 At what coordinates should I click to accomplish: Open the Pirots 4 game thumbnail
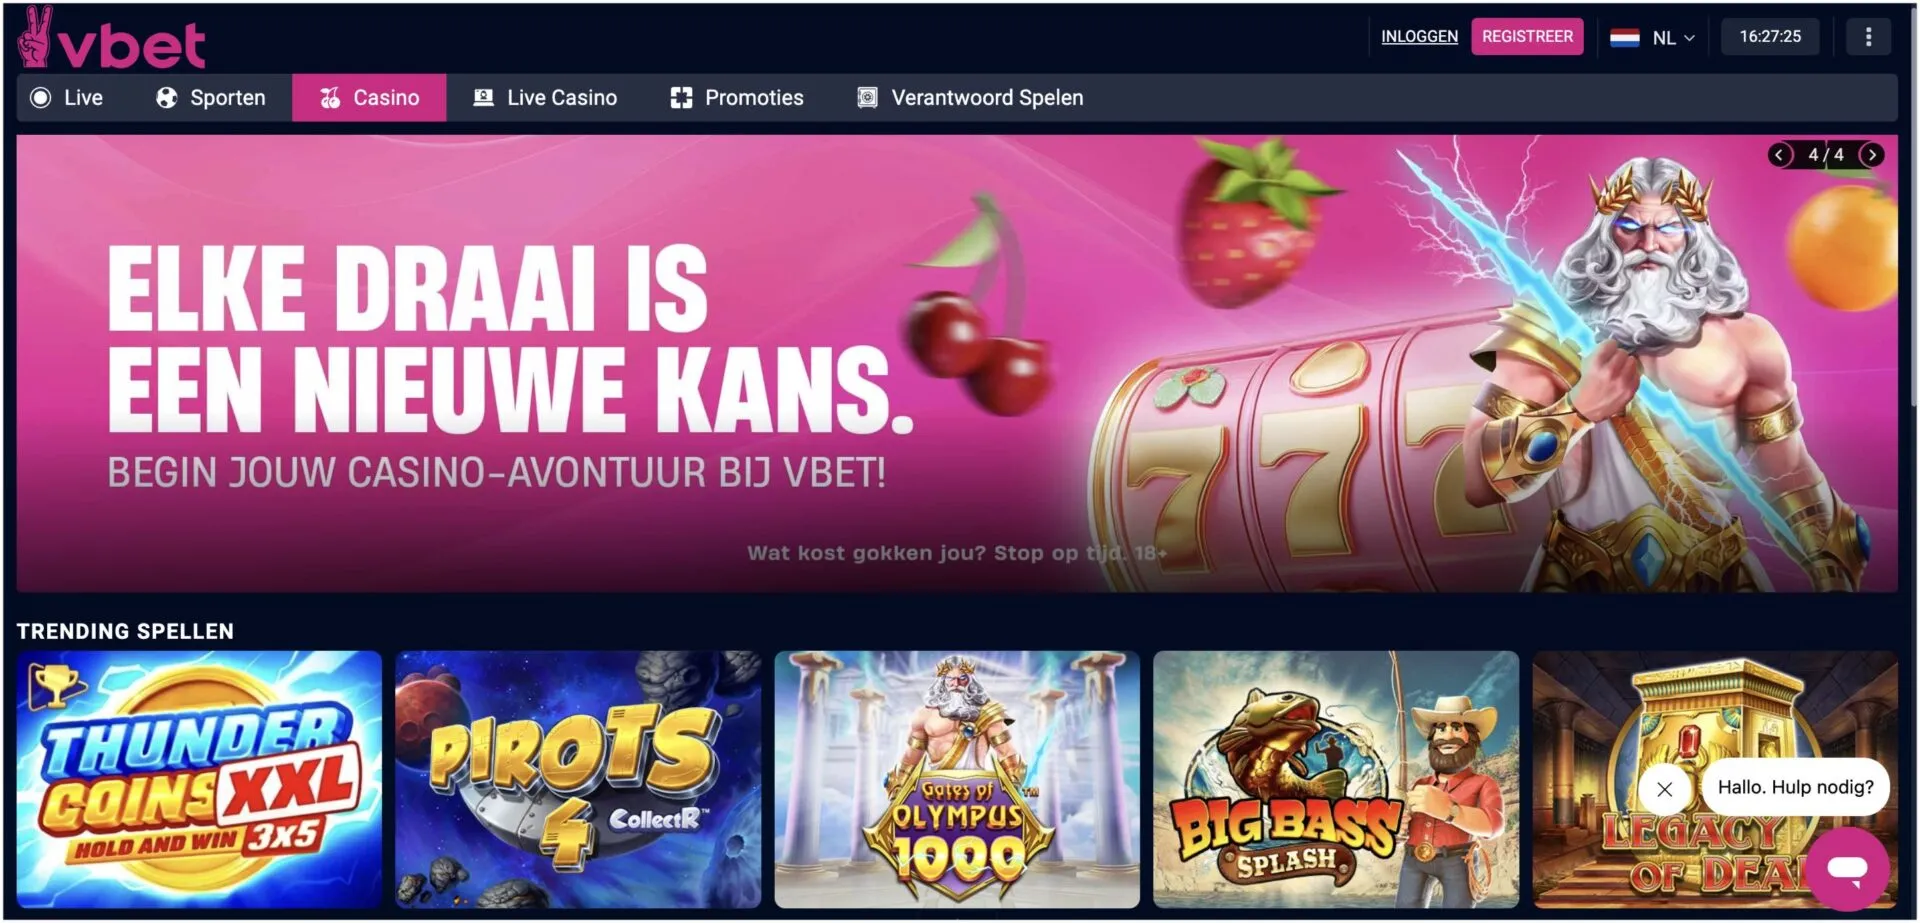pos(578,780)
